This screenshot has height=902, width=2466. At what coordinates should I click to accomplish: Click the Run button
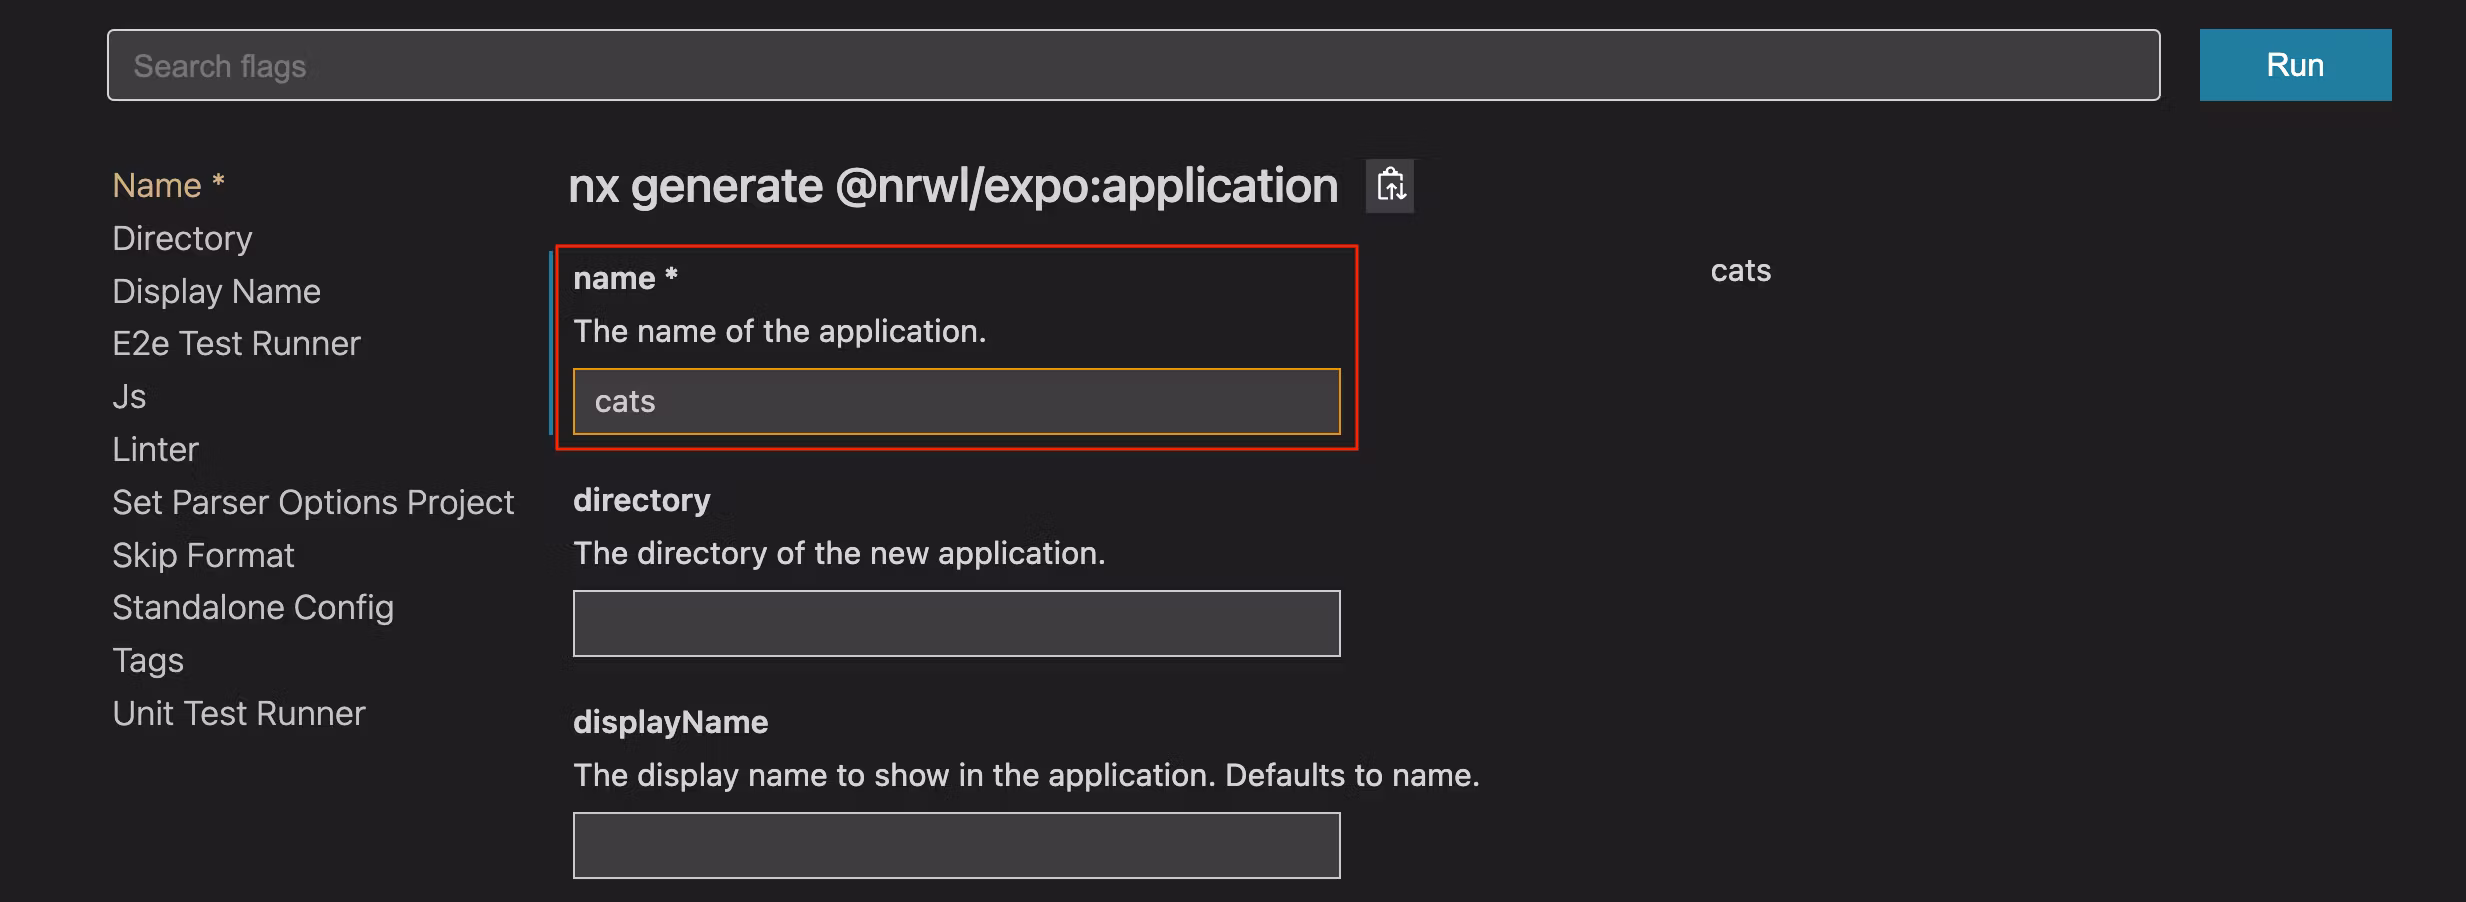(x=2294, y=65)
